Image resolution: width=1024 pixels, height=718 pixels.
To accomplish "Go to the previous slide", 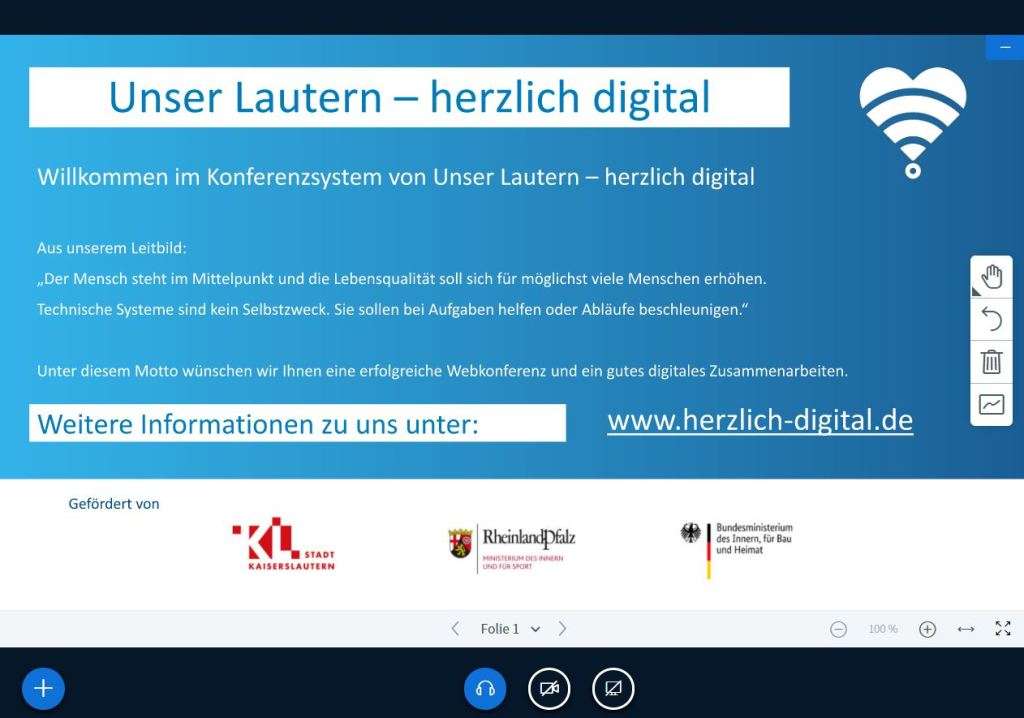I will point(456,629).
